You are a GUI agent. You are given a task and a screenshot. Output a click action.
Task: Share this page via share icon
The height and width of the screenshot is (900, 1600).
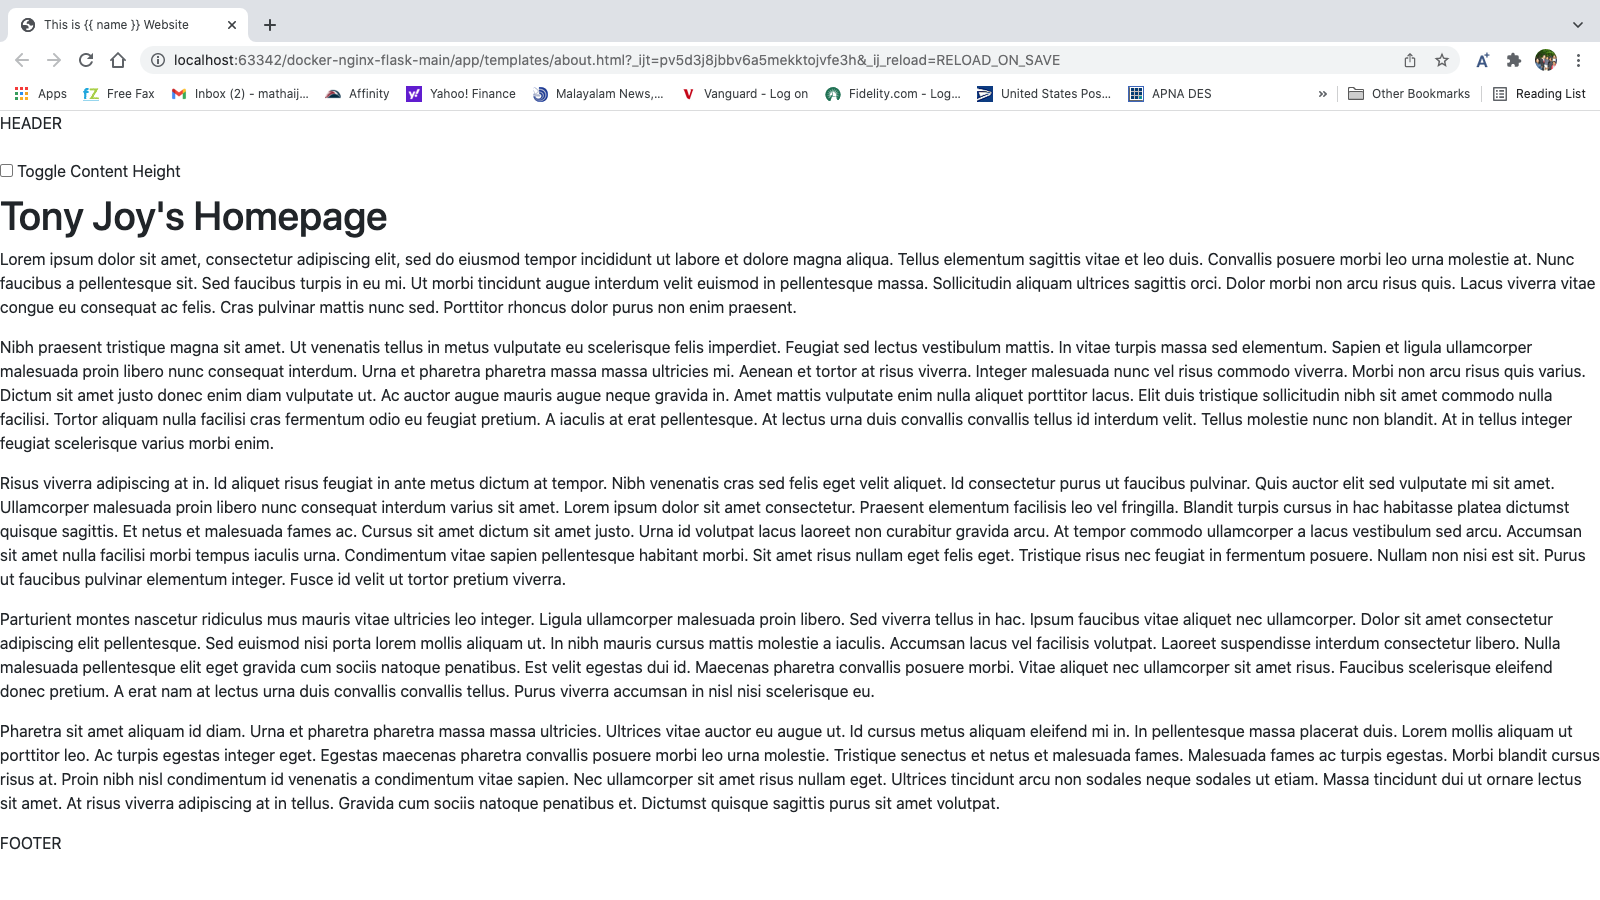point(1410,60)
